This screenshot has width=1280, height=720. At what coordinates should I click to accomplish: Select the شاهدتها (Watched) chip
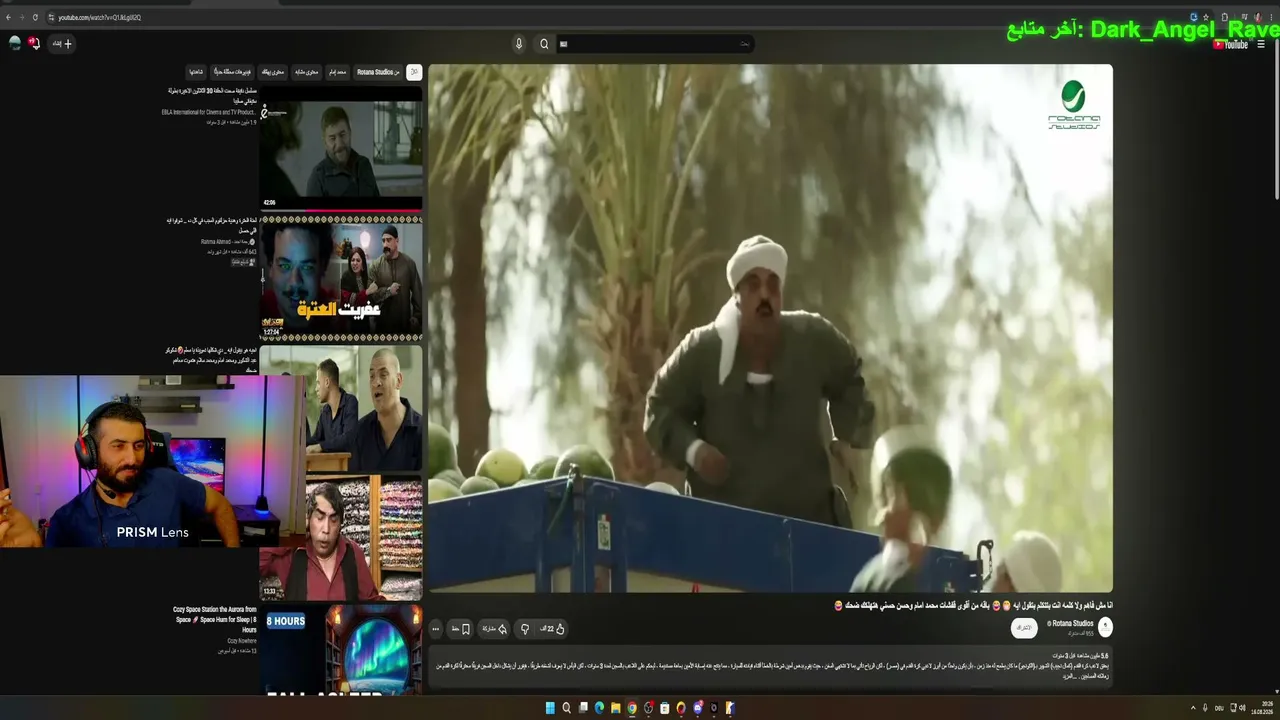pyautogui.click(x=196, y=72)
